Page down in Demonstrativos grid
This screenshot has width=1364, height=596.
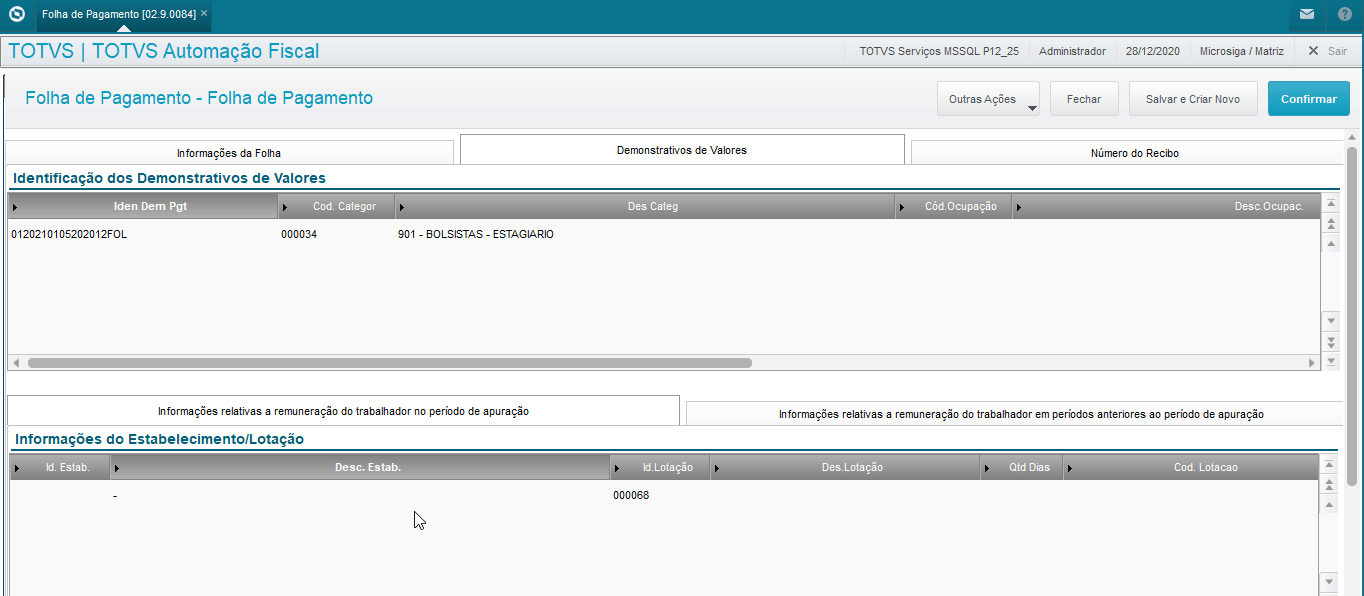point(1330,341)
